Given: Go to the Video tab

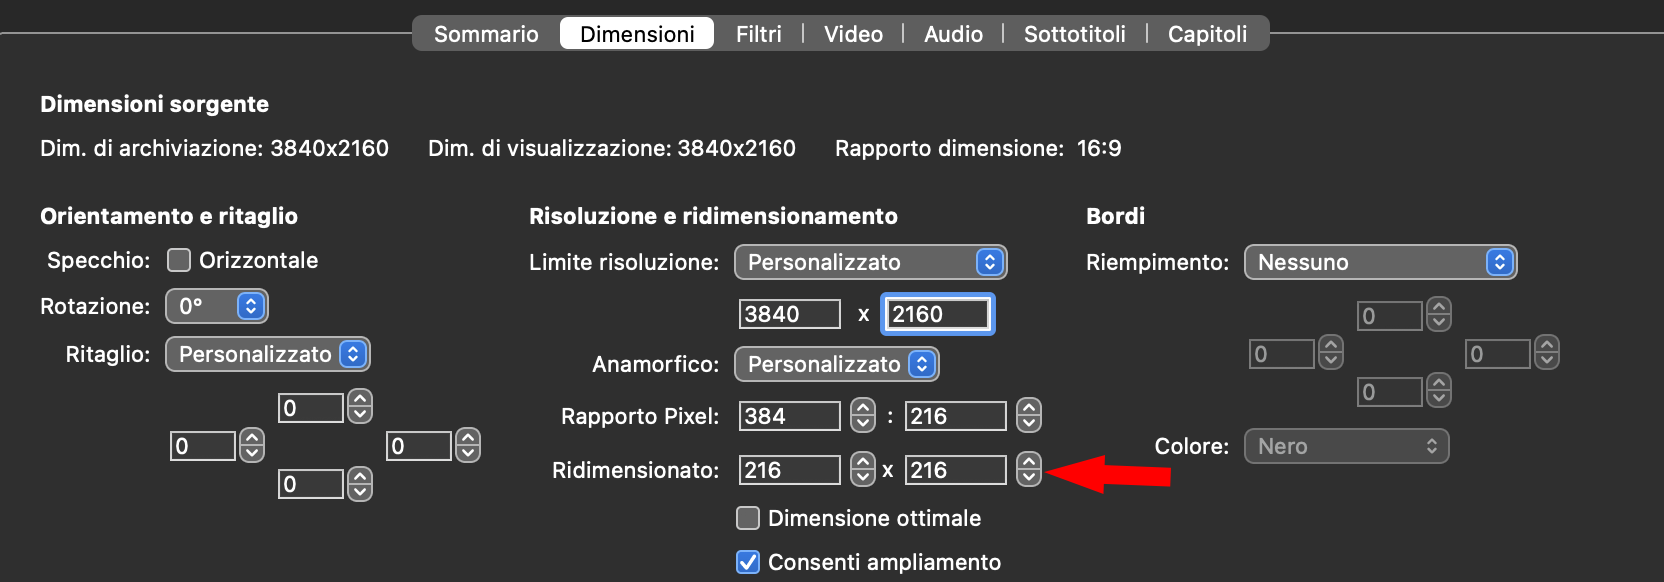Looking at the screenshot, I should pyautogui.click(x=853, y=34).
